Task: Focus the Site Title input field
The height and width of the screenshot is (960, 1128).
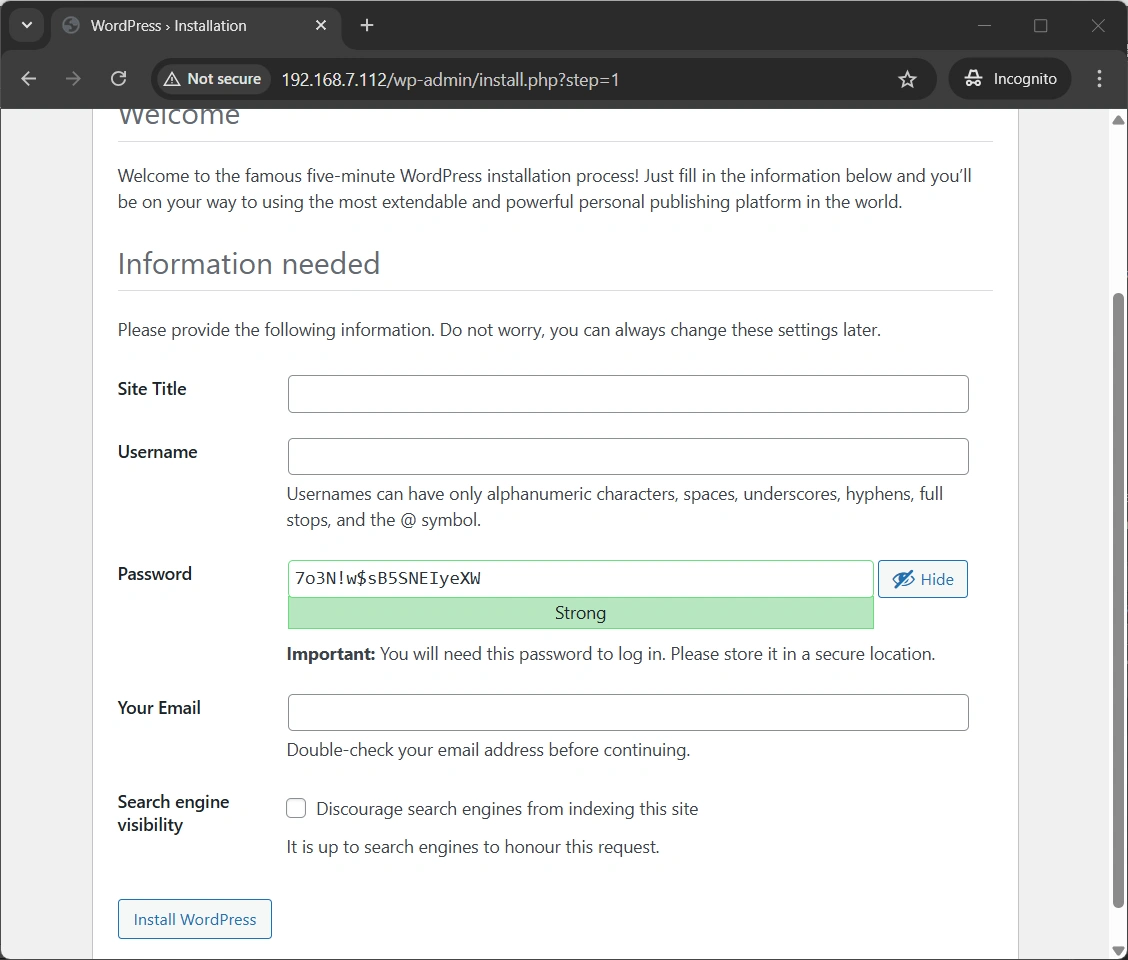Action: [628, 394]
